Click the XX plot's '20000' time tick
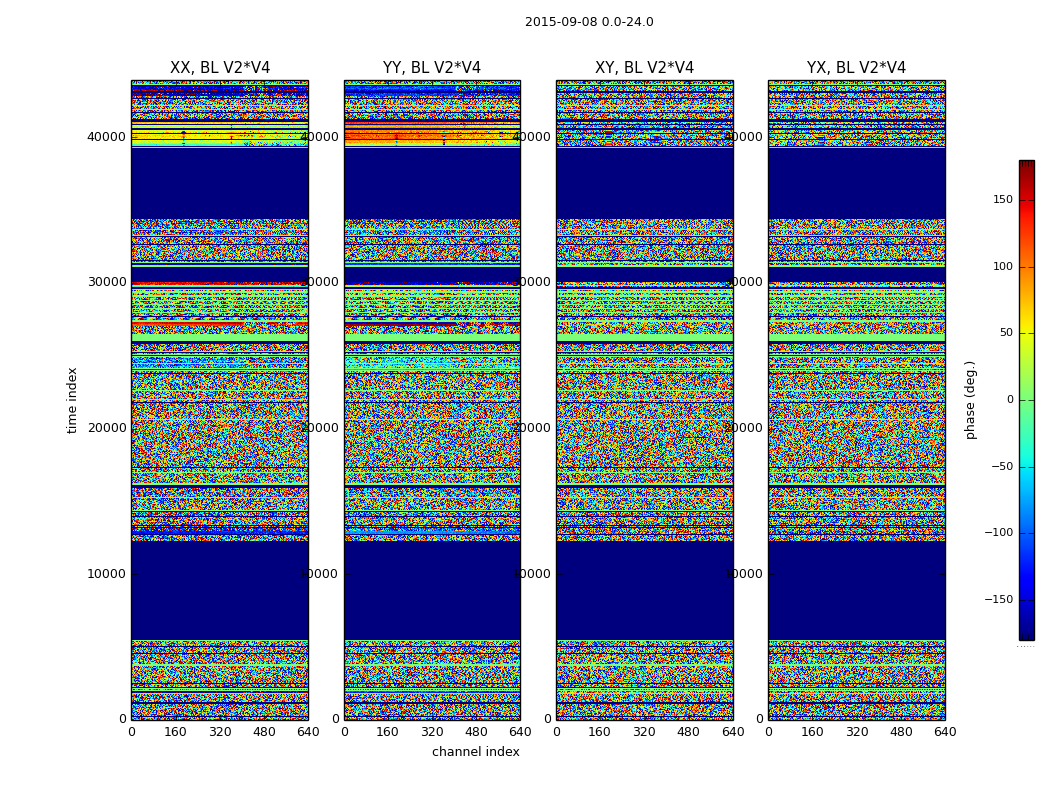The height and width of the screenshot is (800, 1050). 106,428
